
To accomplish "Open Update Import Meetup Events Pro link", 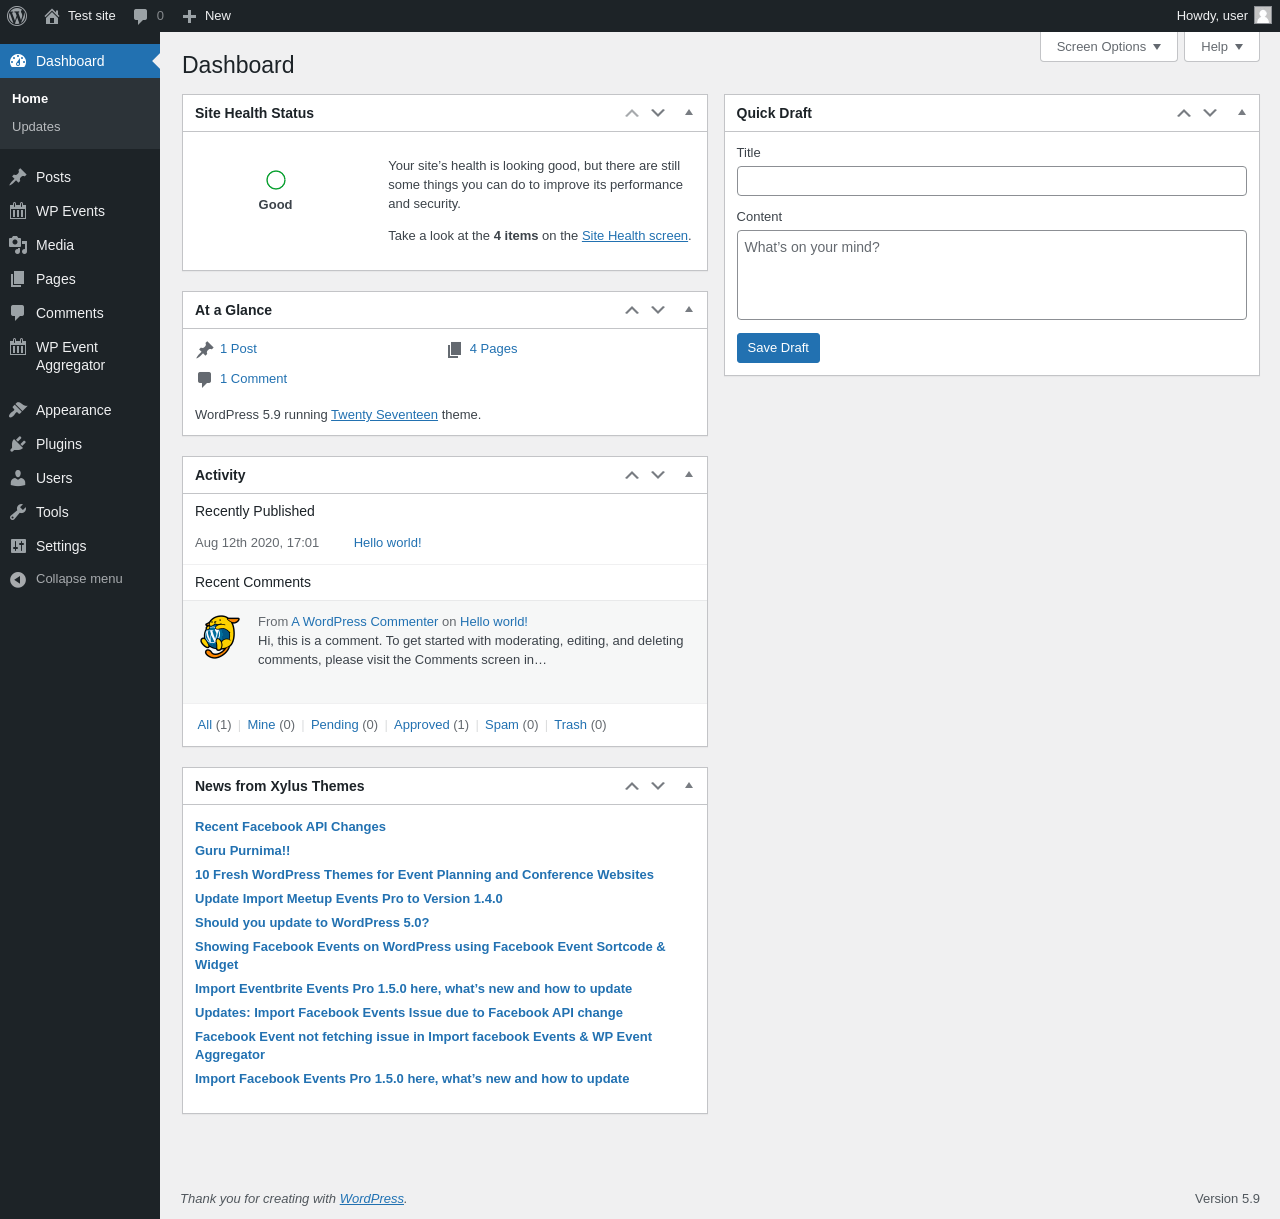I will pos(349,899).
